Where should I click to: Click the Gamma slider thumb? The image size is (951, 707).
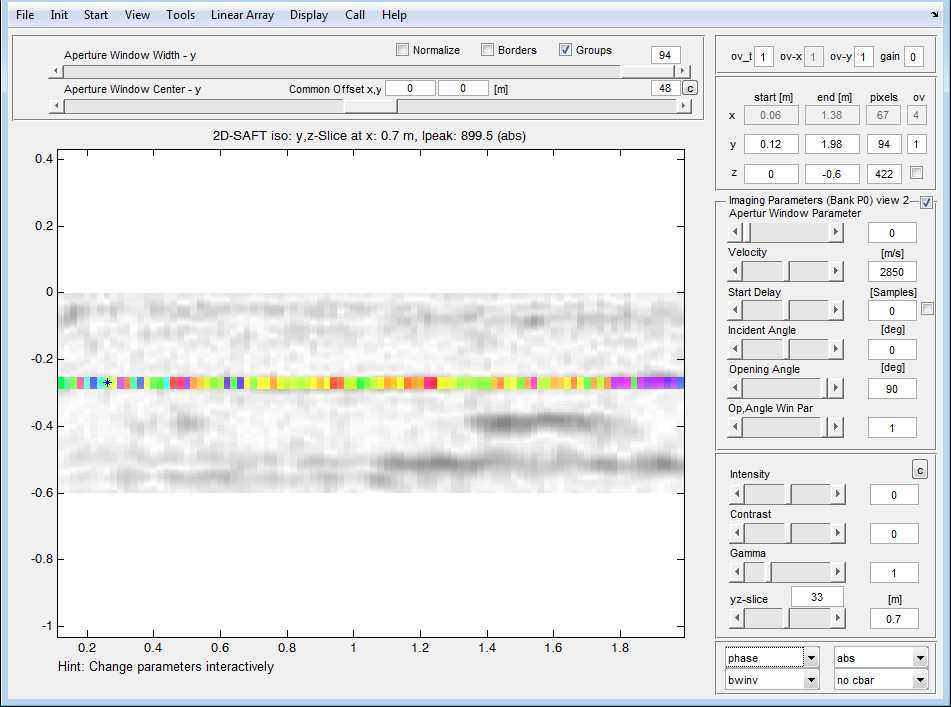click(768, 572)
